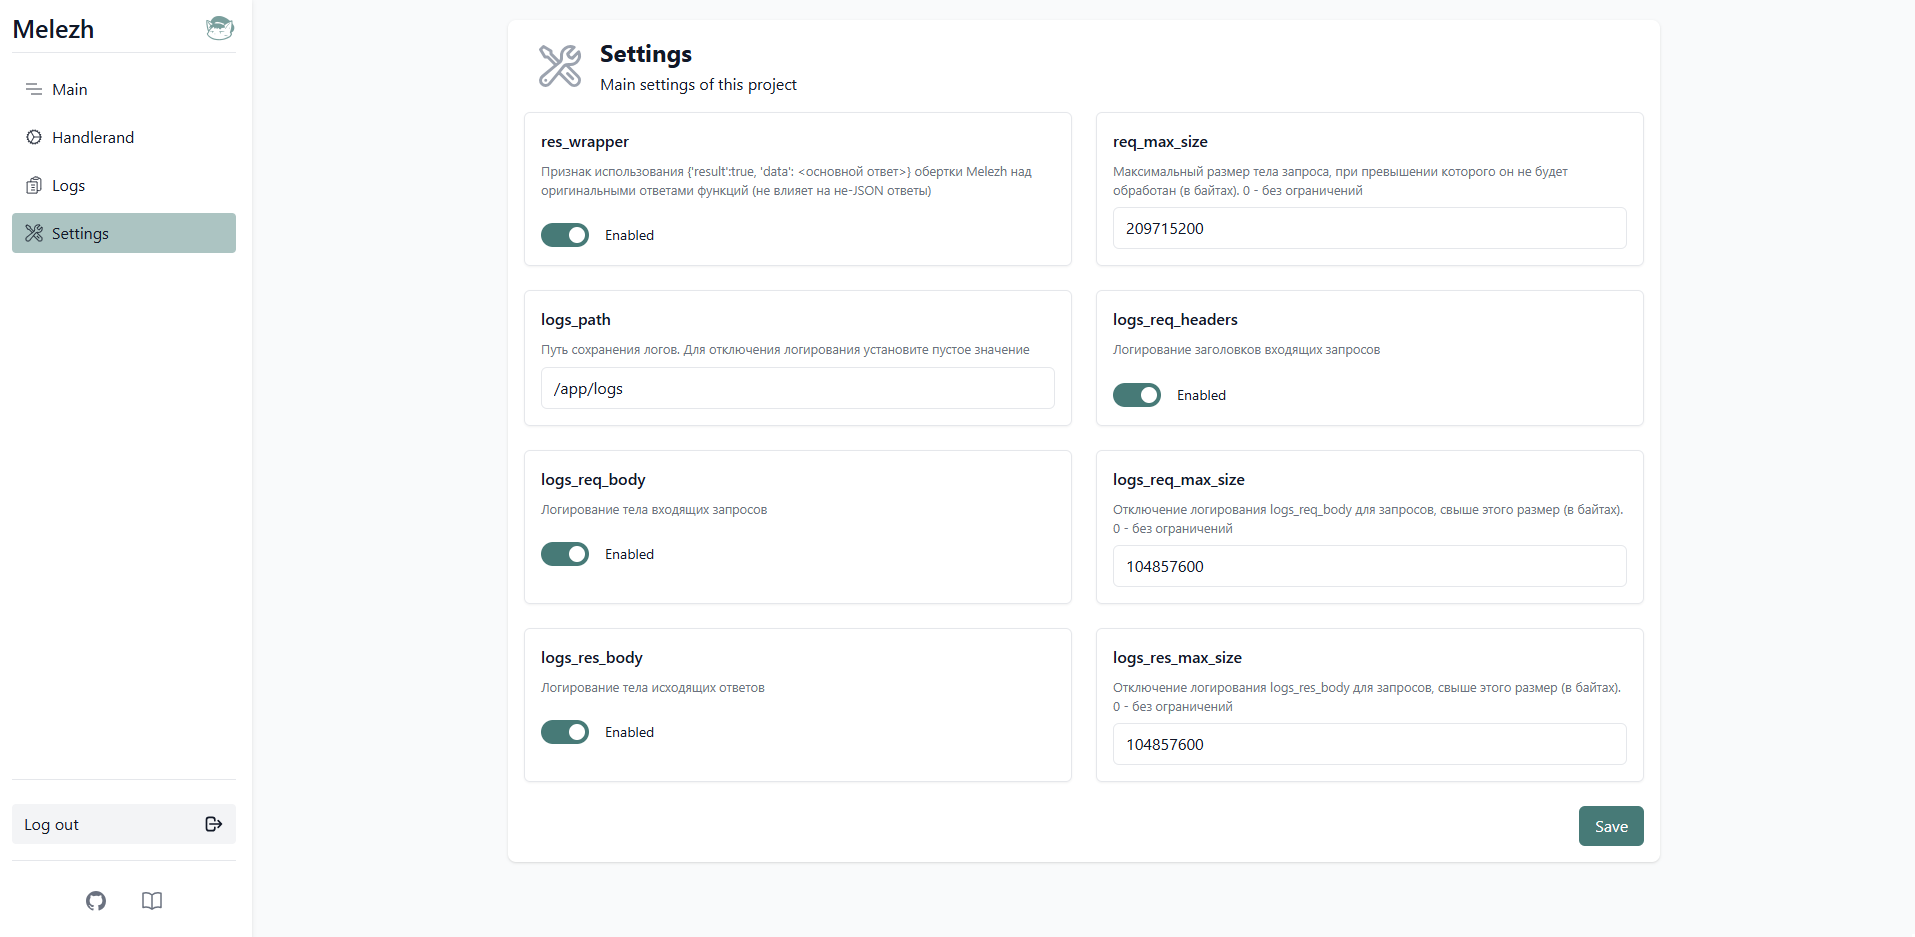The width and height of the screenshot is (1915, 937).
Task: Click the Main menu lines icon
Action: click(34, 89)
